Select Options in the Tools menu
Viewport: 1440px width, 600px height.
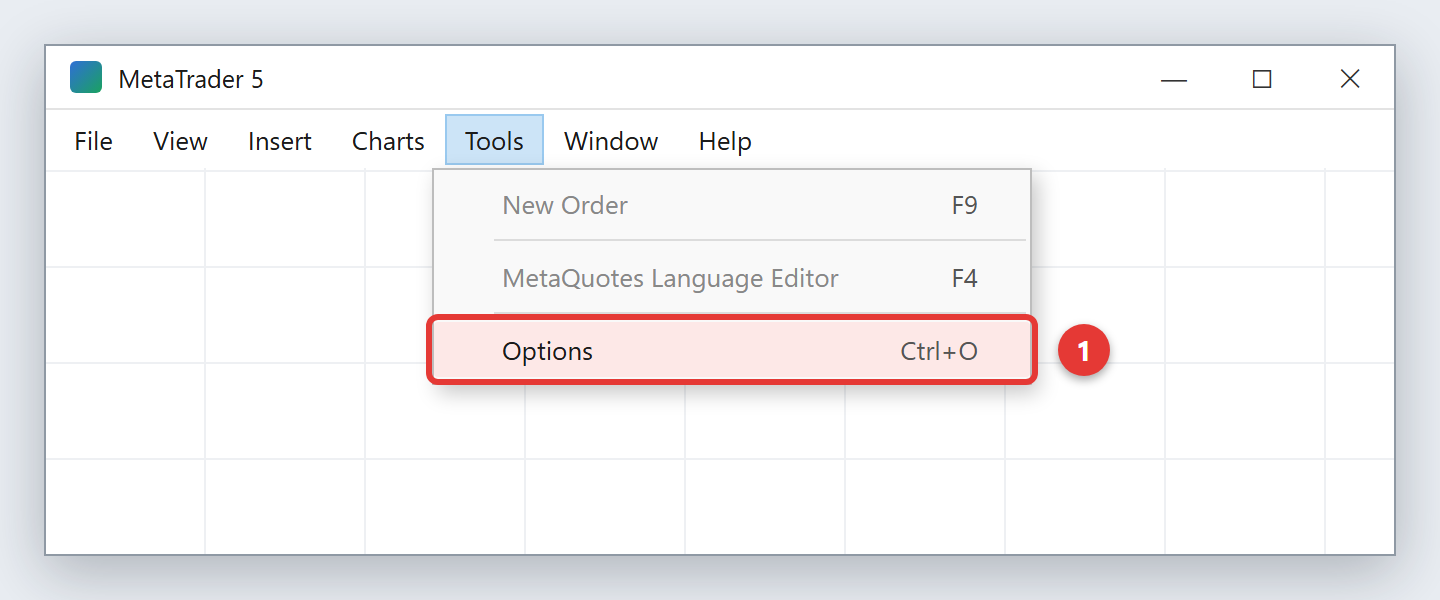[x=732, y=351]
